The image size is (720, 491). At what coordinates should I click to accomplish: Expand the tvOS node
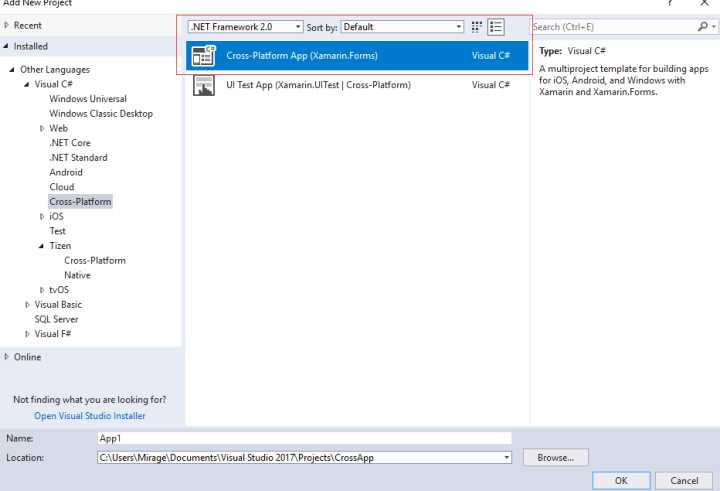point(42,290)
